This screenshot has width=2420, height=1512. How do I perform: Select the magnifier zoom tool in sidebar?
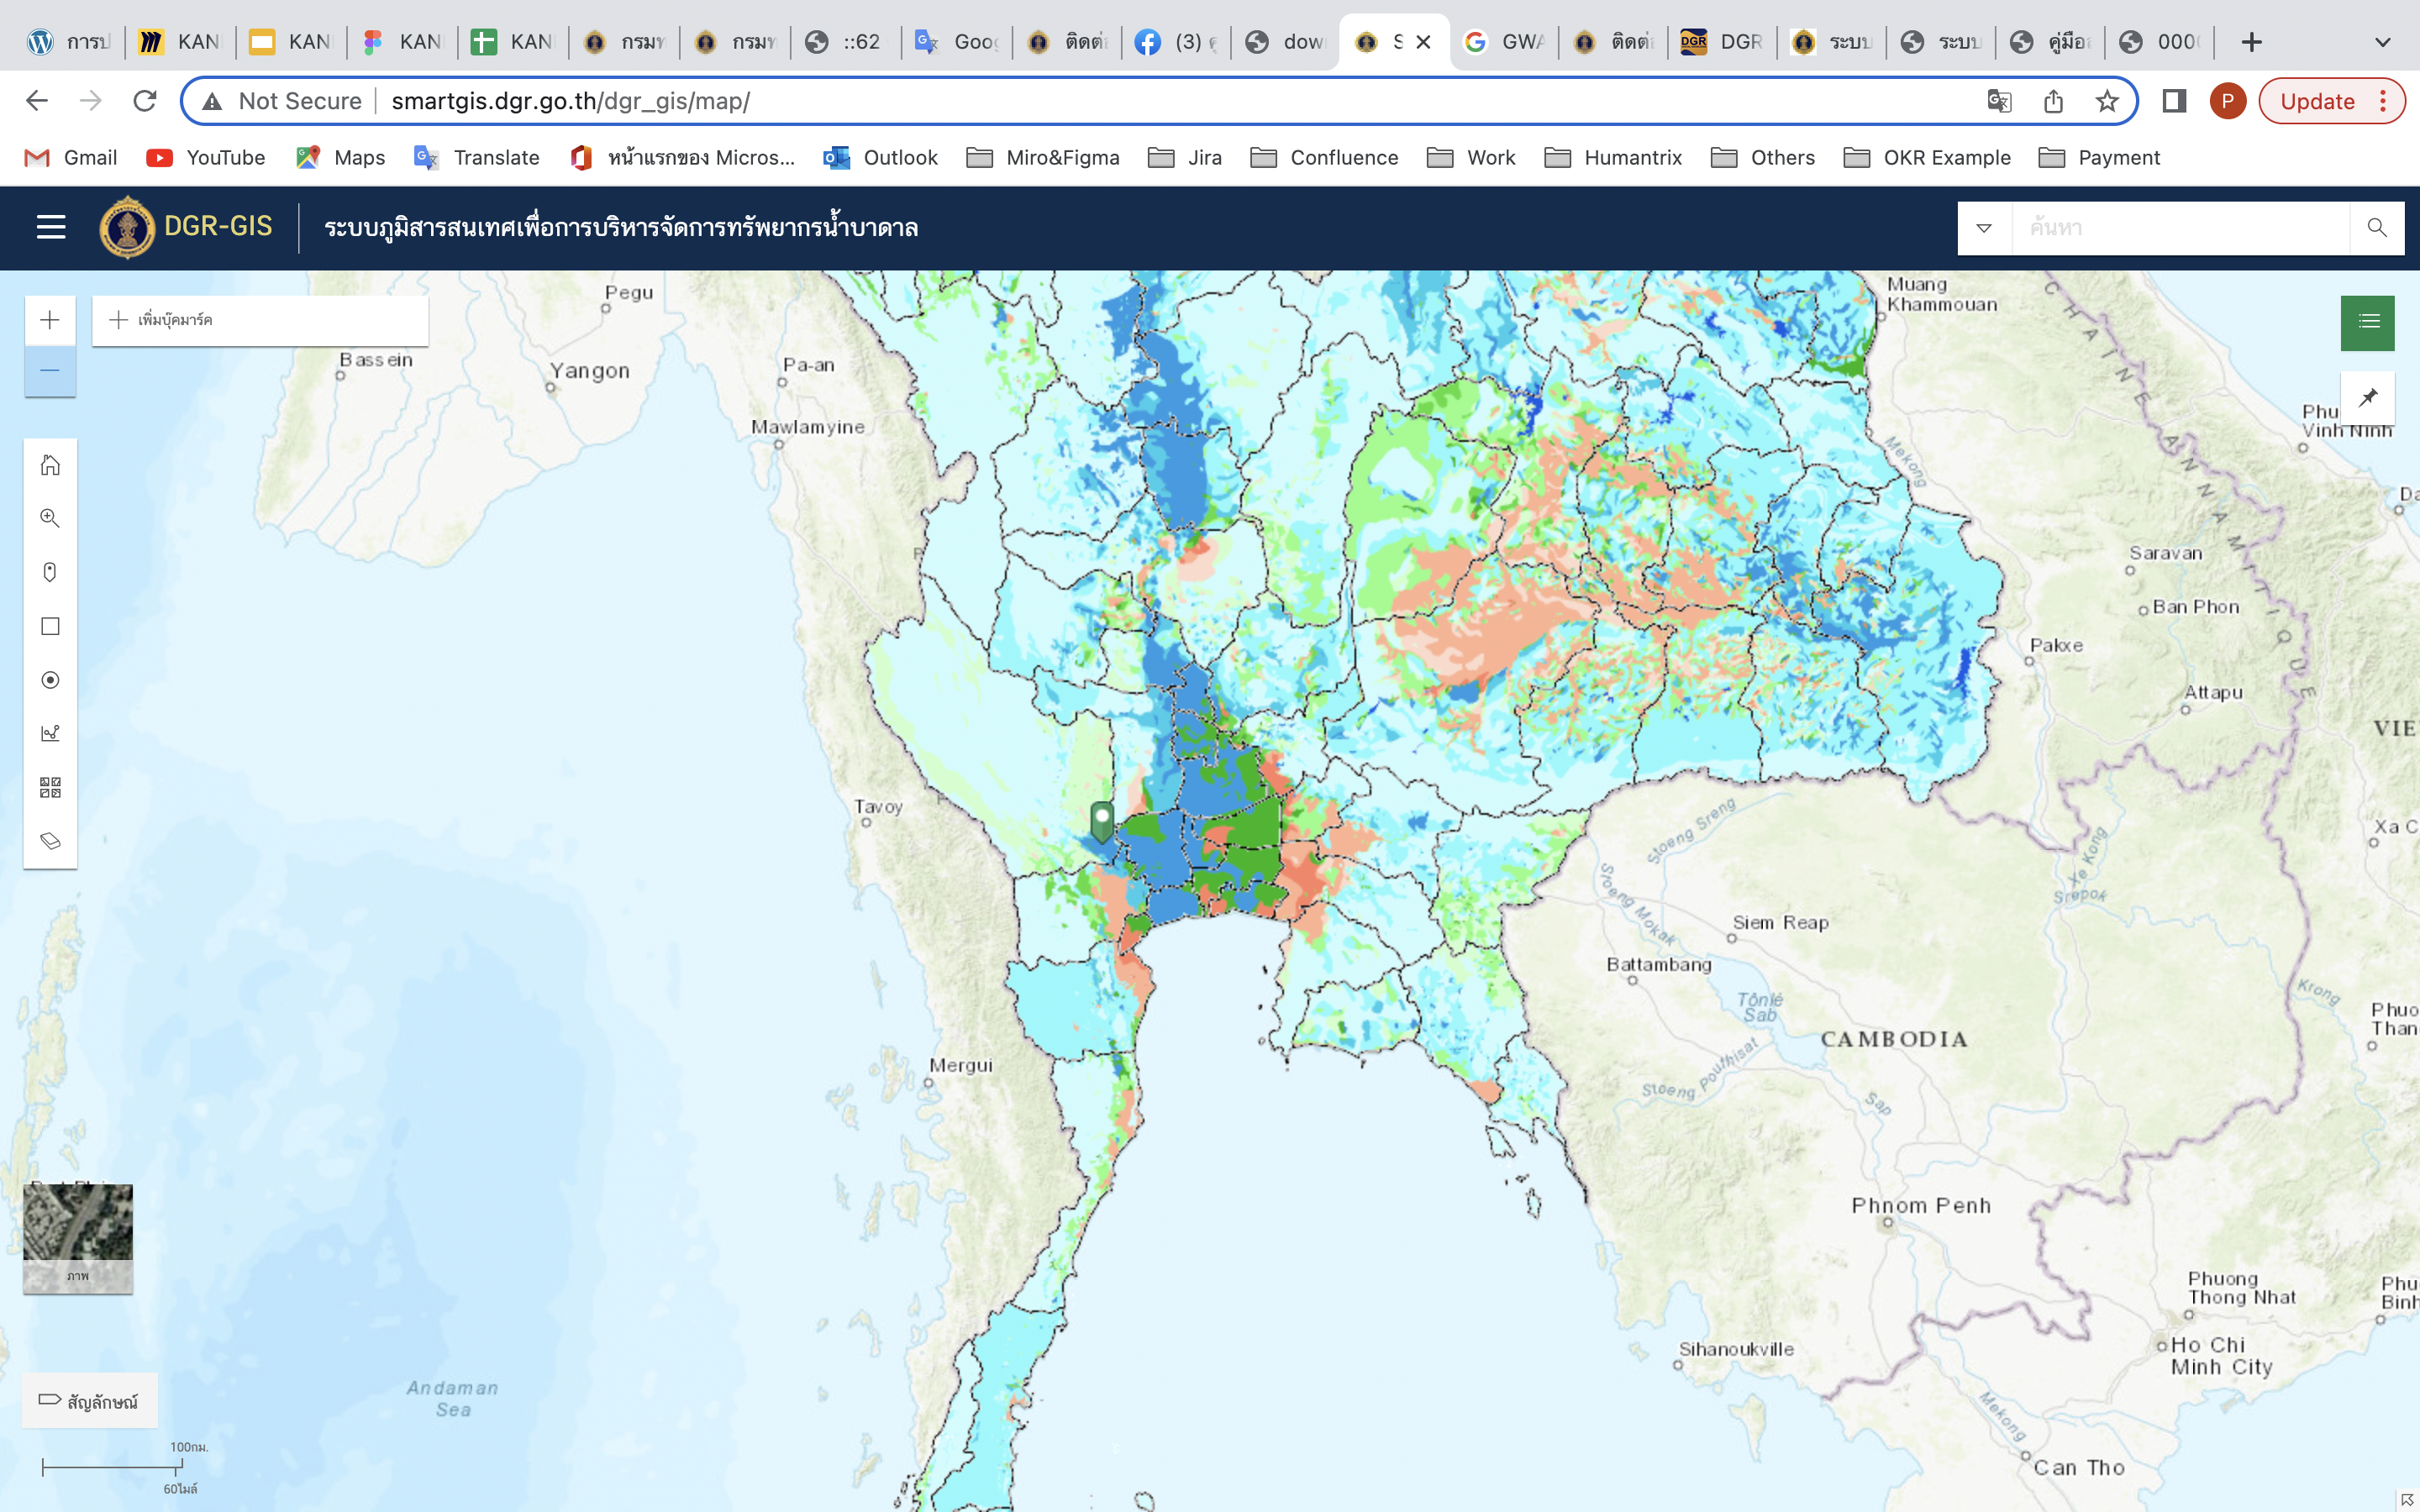click(x=50, y=518)
